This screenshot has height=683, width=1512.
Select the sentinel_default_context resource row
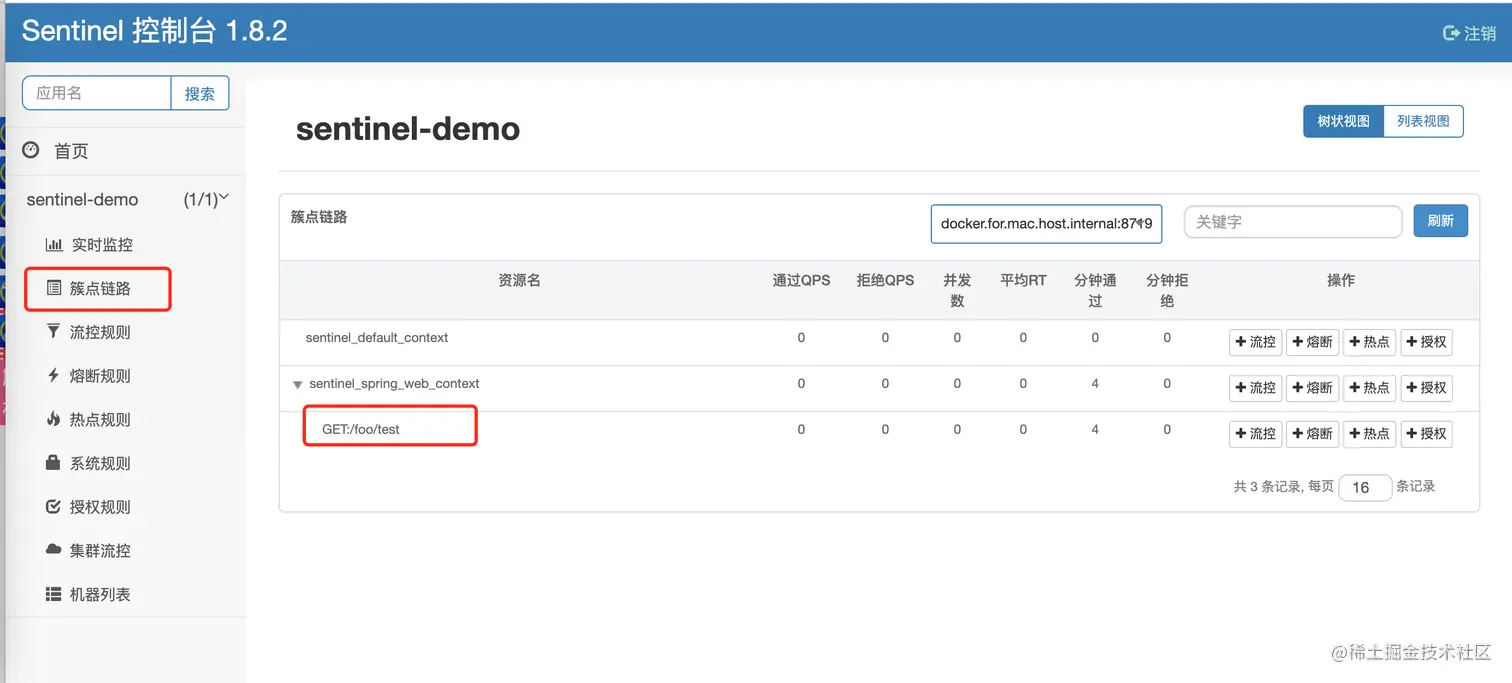point(879,342)
